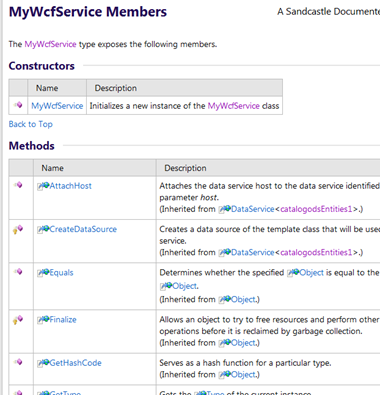The image size is (380, 395).
Task: Click the external link globe icon before GetHashCode
Action: tap(43, 363)
